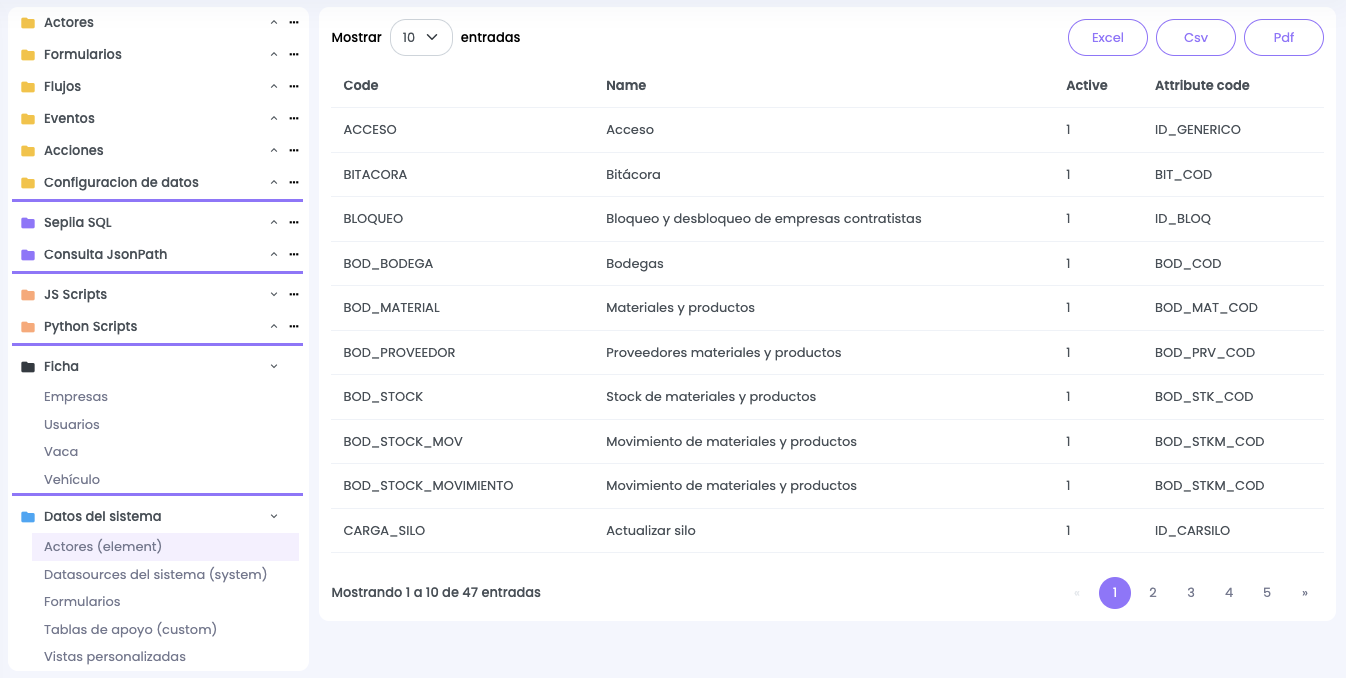
Task: Click the ID_GENERICO attribute cell
Action: tap(1198, 130)
